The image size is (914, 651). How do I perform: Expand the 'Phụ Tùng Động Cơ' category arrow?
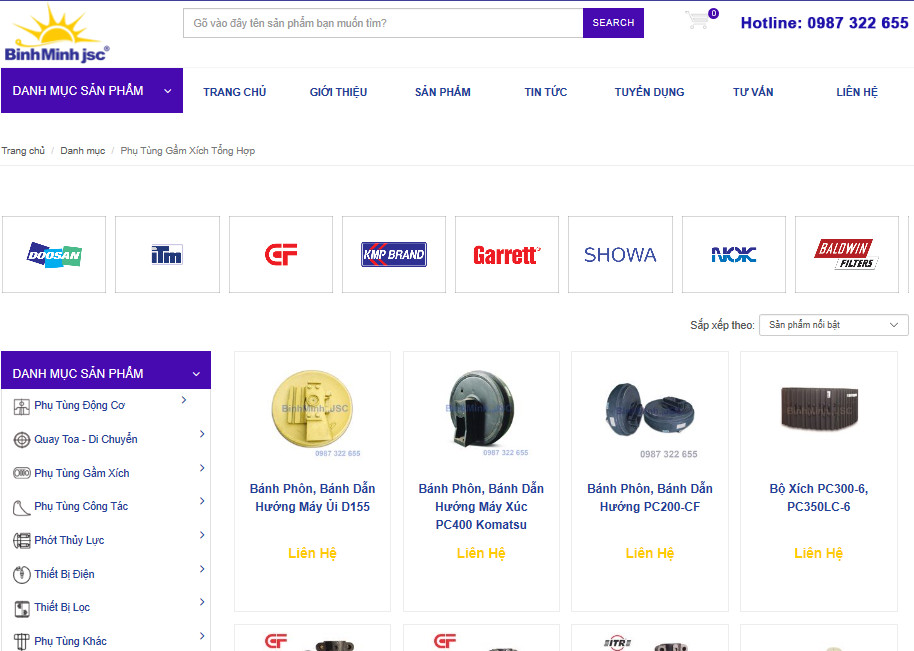184,401
